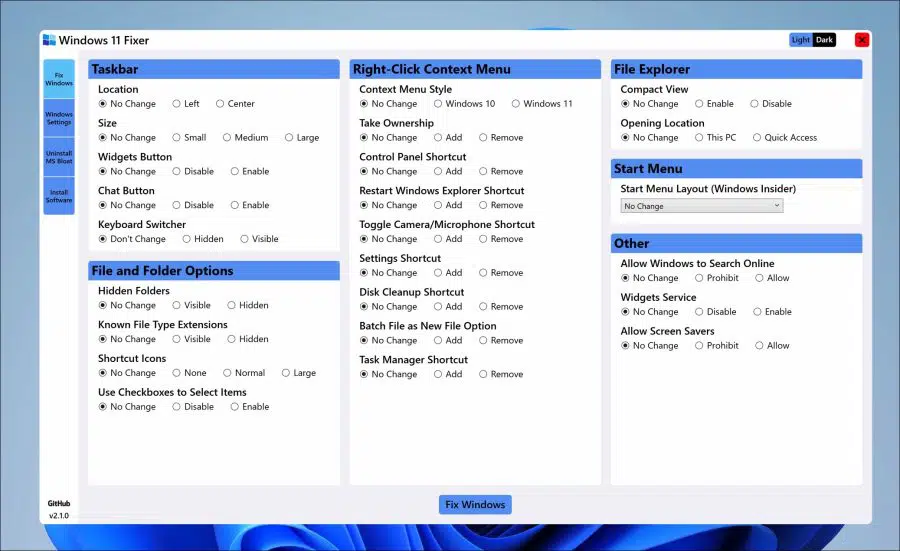Click the Fix Windows button
This screenshot has height=551, width=900.
pyautogui.click(x=475, y=505)
